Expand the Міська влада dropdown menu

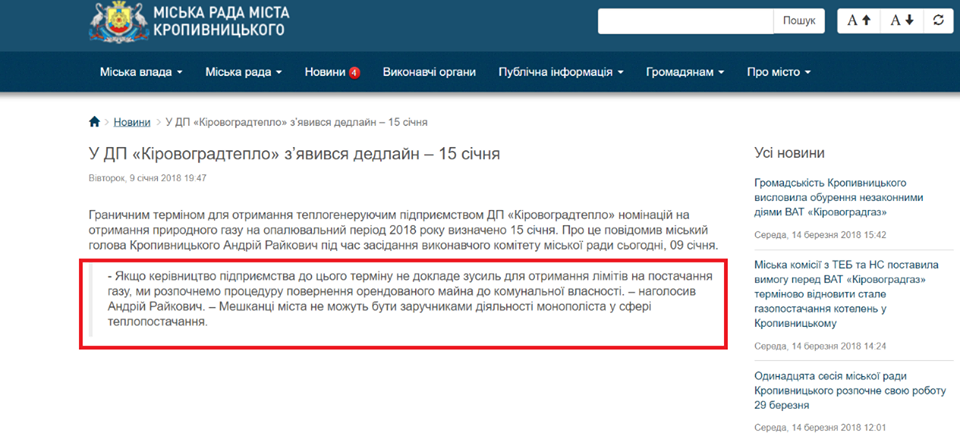pyautogui.click(x=141, y=72)
